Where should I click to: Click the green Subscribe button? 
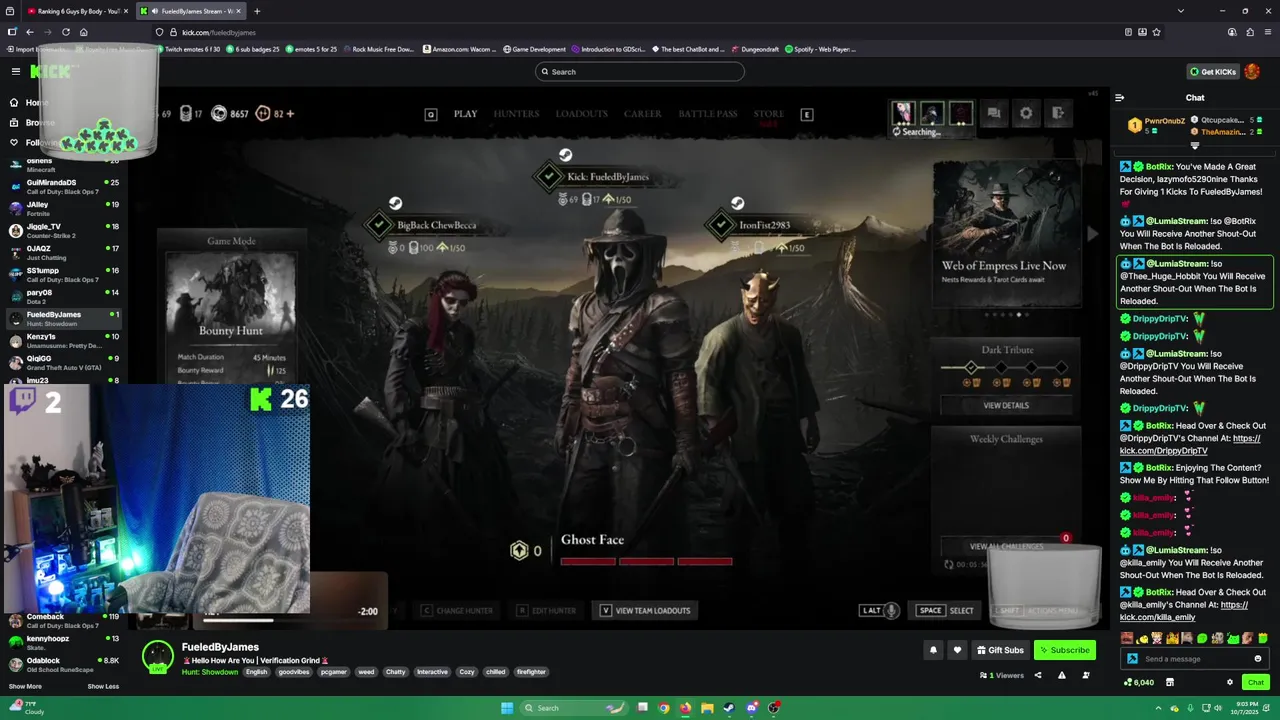click(x=1064, y=650)
